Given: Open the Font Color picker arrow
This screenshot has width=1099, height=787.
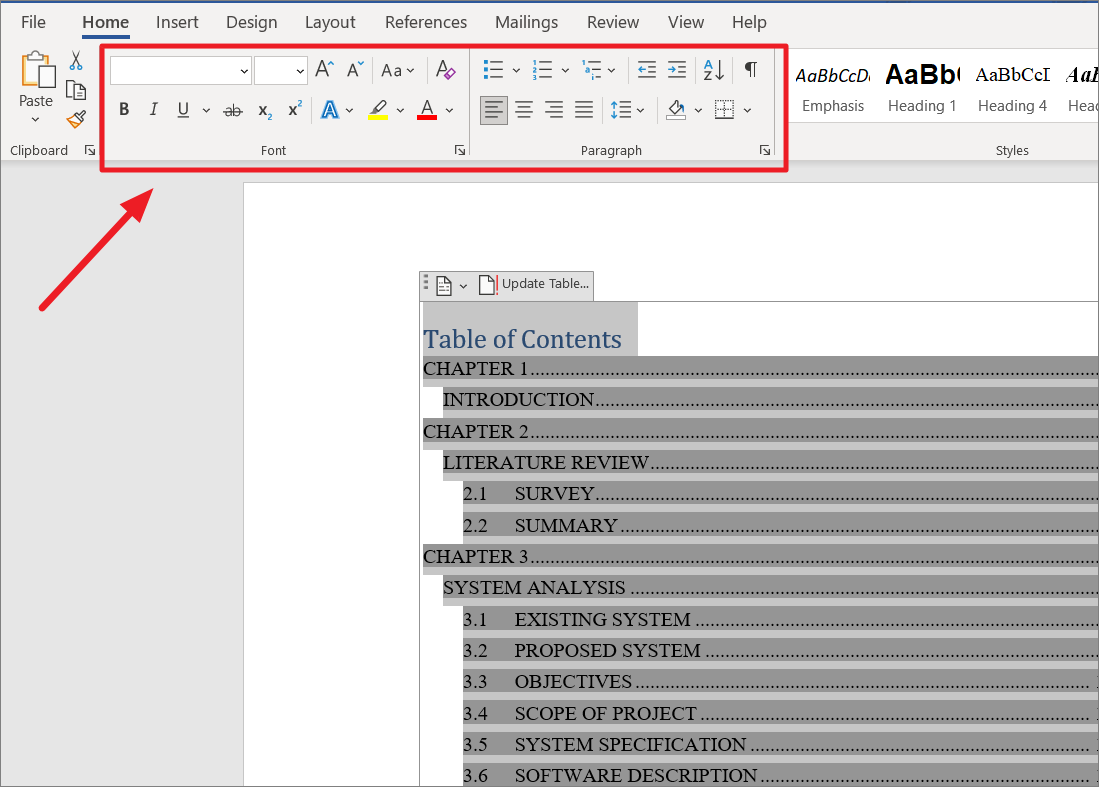Looking at the screenshot, I should pos(448,110).
